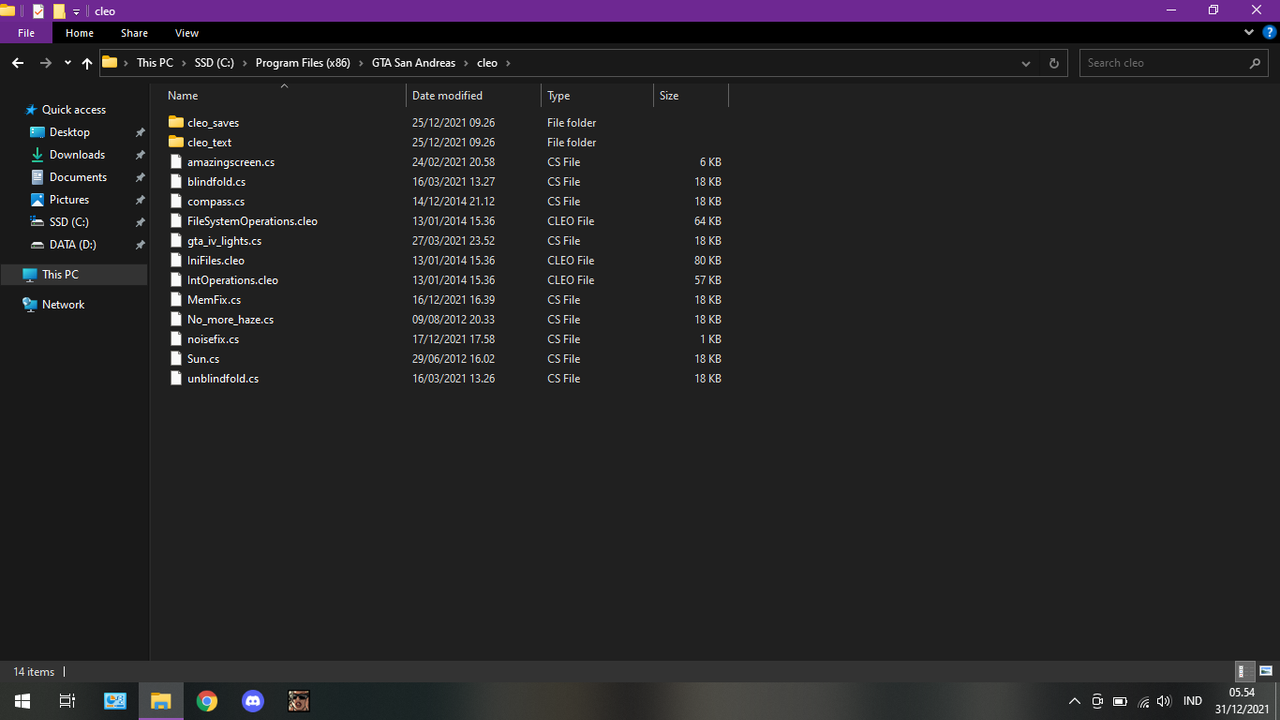
Task: Switch to large icons view button
Action: tap(1266, 672)
